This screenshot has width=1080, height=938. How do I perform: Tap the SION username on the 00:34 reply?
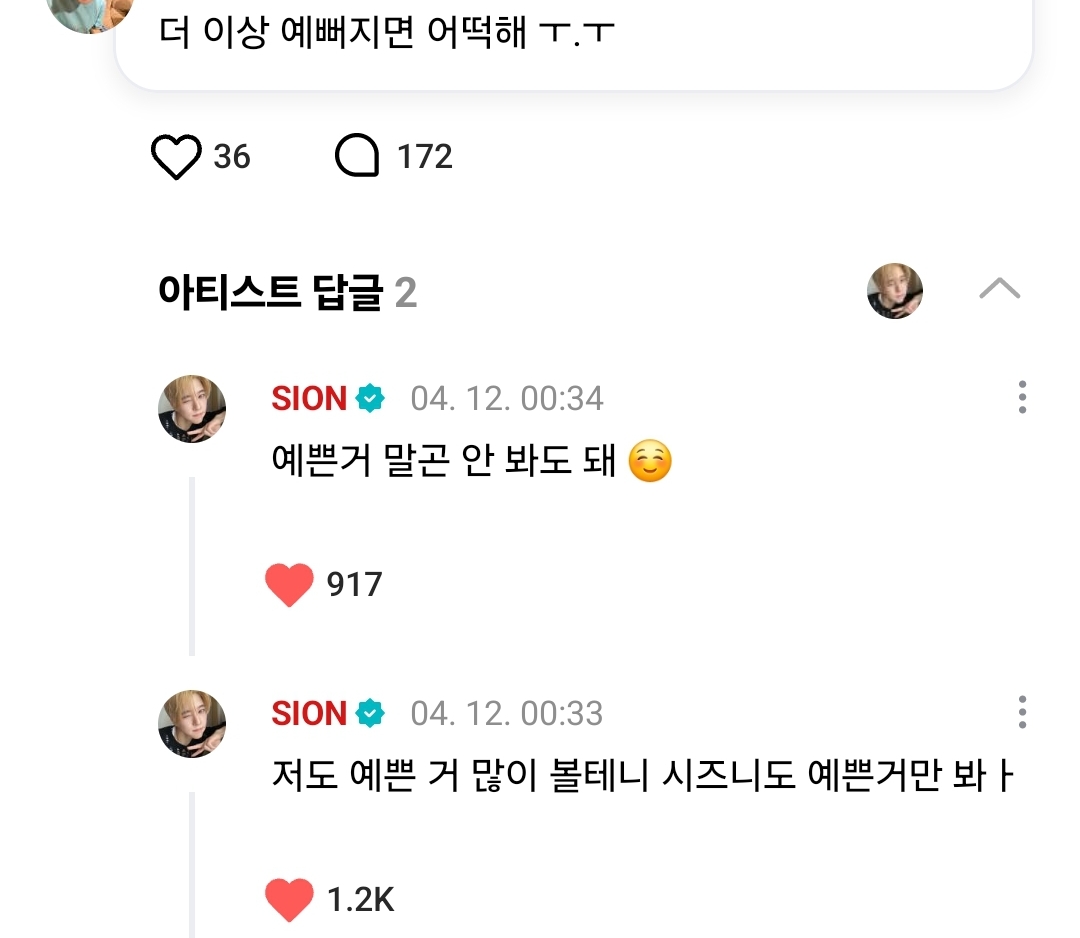(309, 399)
